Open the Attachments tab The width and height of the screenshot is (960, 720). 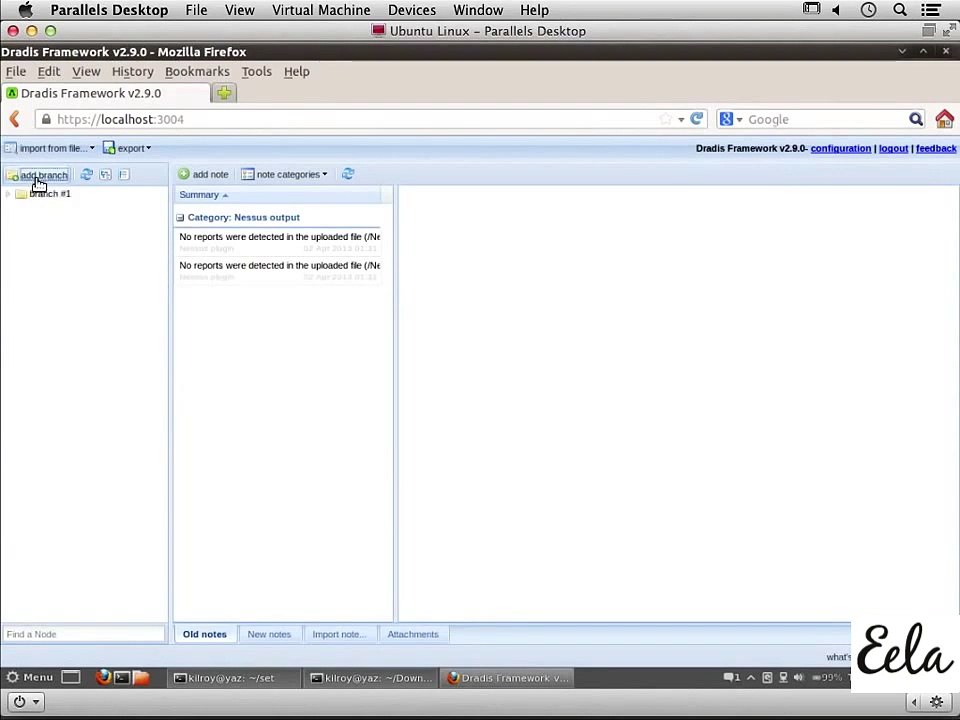click(413, 634)
